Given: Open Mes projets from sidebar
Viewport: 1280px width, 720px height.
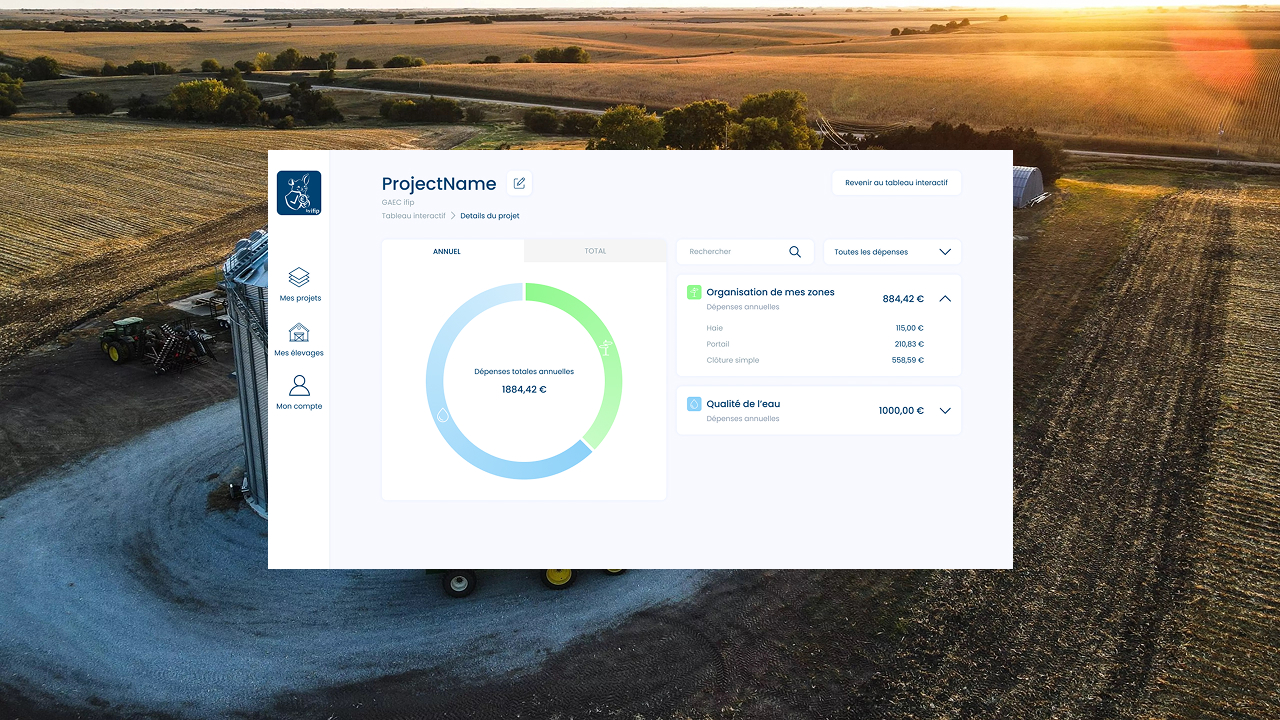Looking at the screenshot, I should click(x=299, y=278).
